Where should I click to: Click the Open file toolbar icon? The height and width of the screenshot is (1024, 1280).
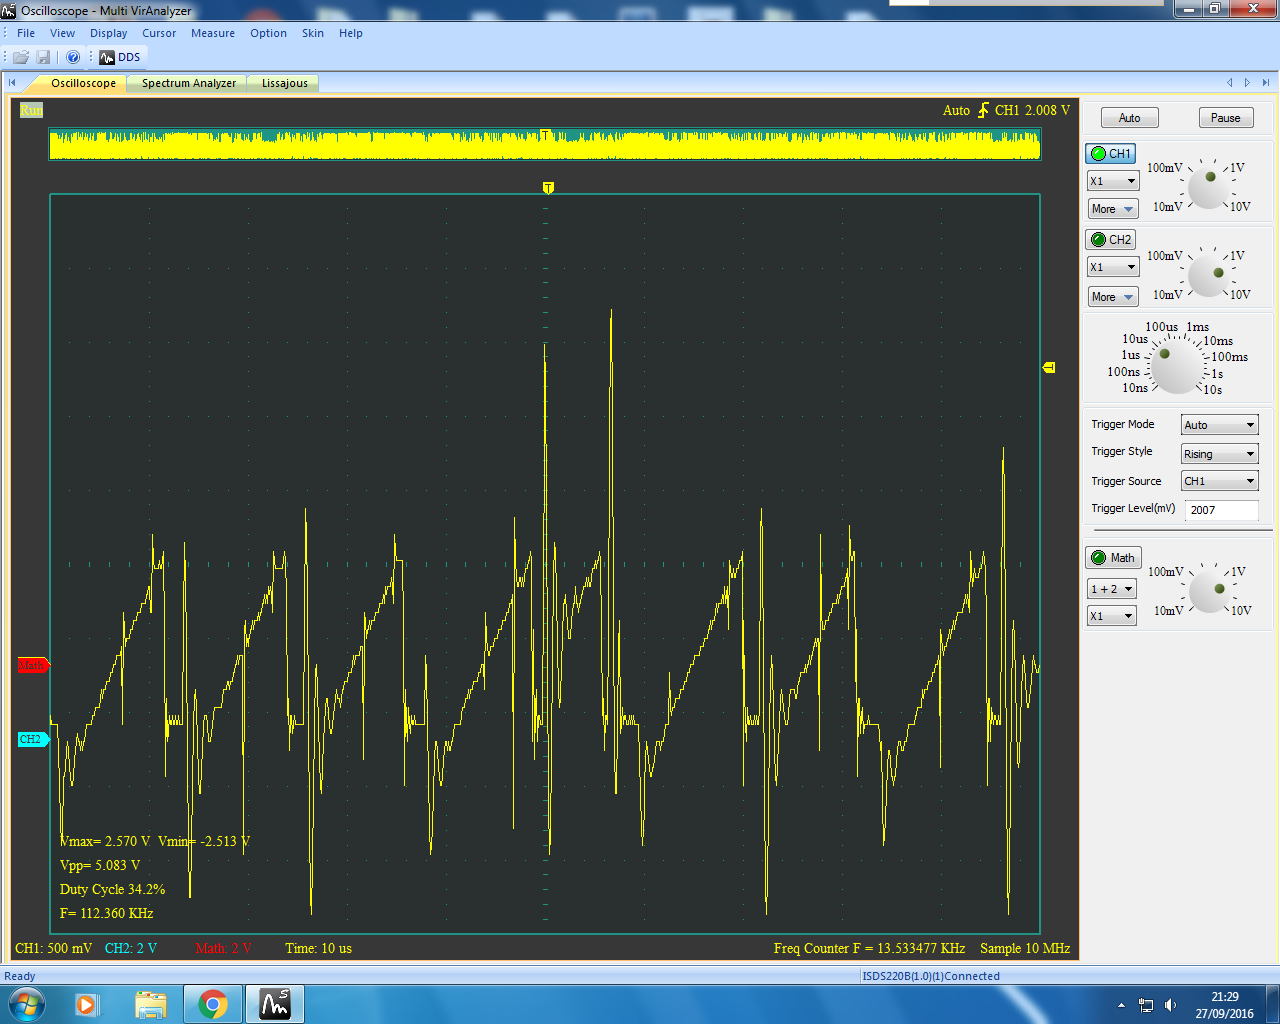coord(20,57)
